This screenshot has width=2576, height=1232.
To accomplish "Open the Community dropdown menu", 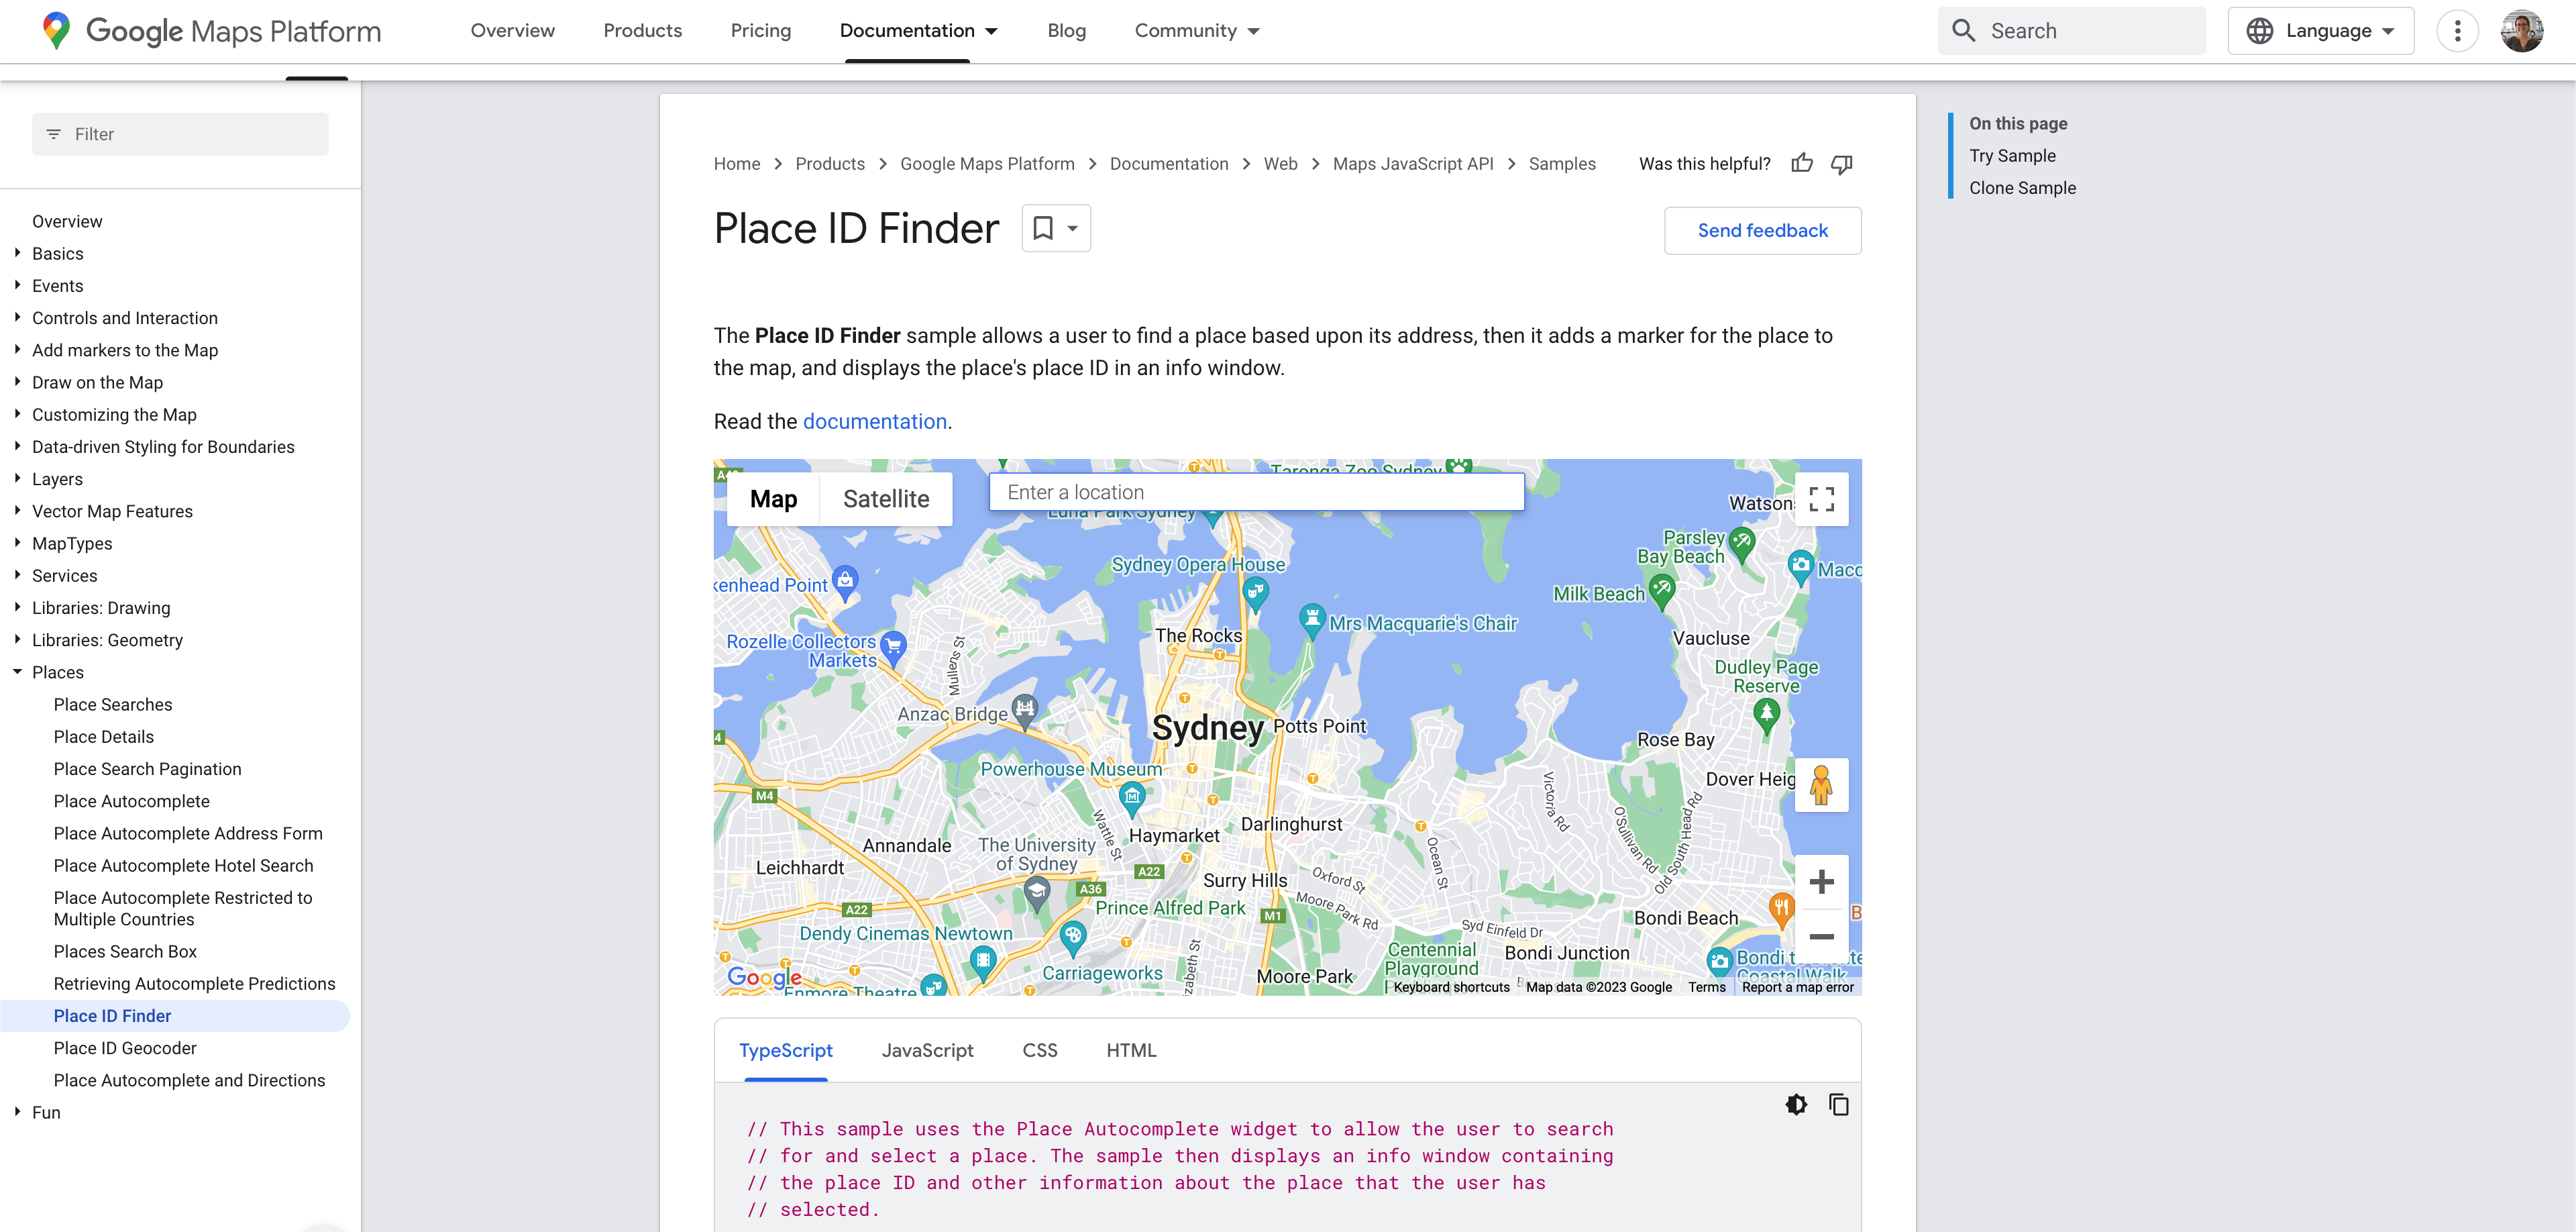I will 1197,31.
